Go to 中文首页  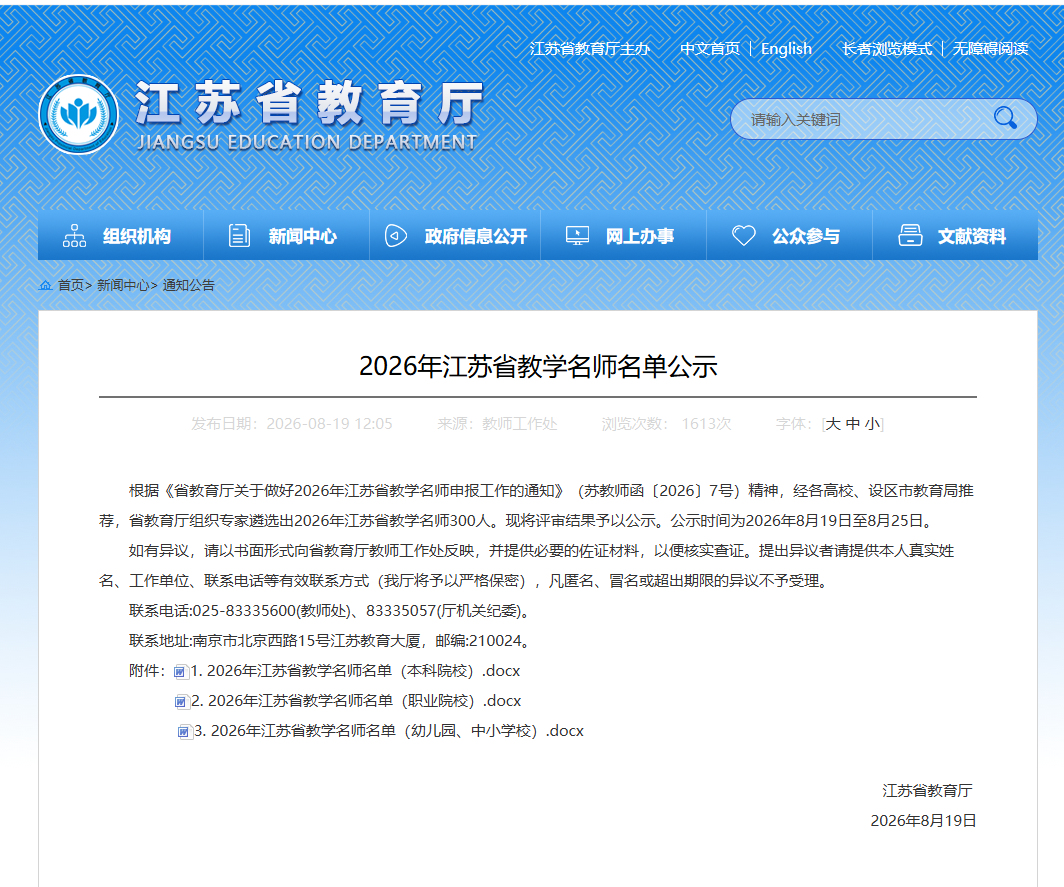710,49
